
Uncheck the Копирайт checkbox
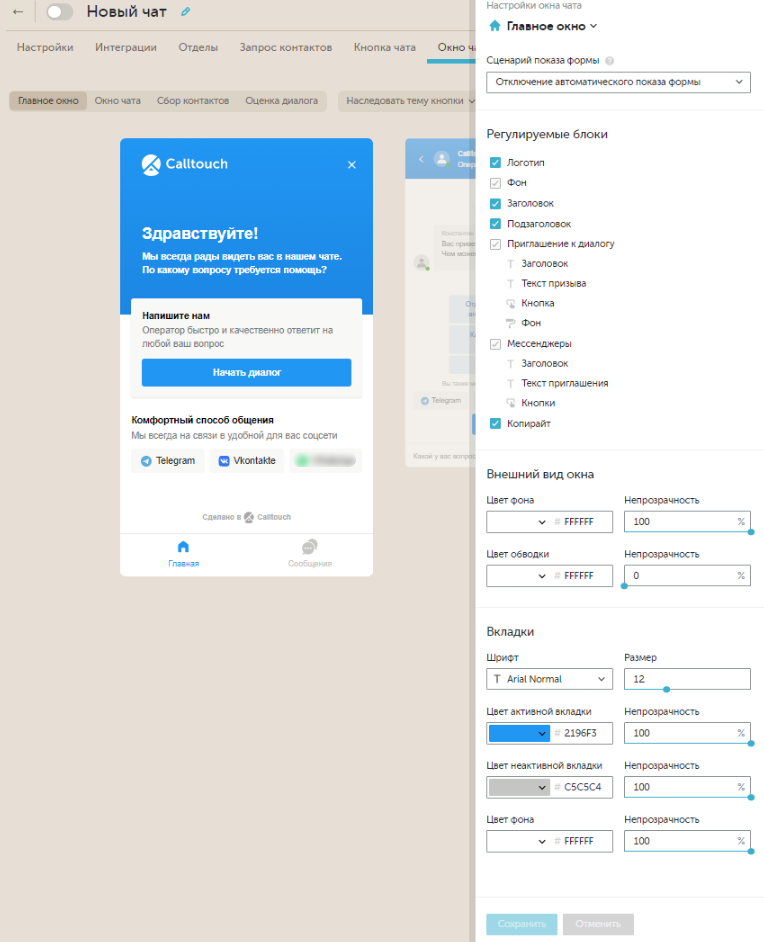pyautogui.click(x=495, y=424)
